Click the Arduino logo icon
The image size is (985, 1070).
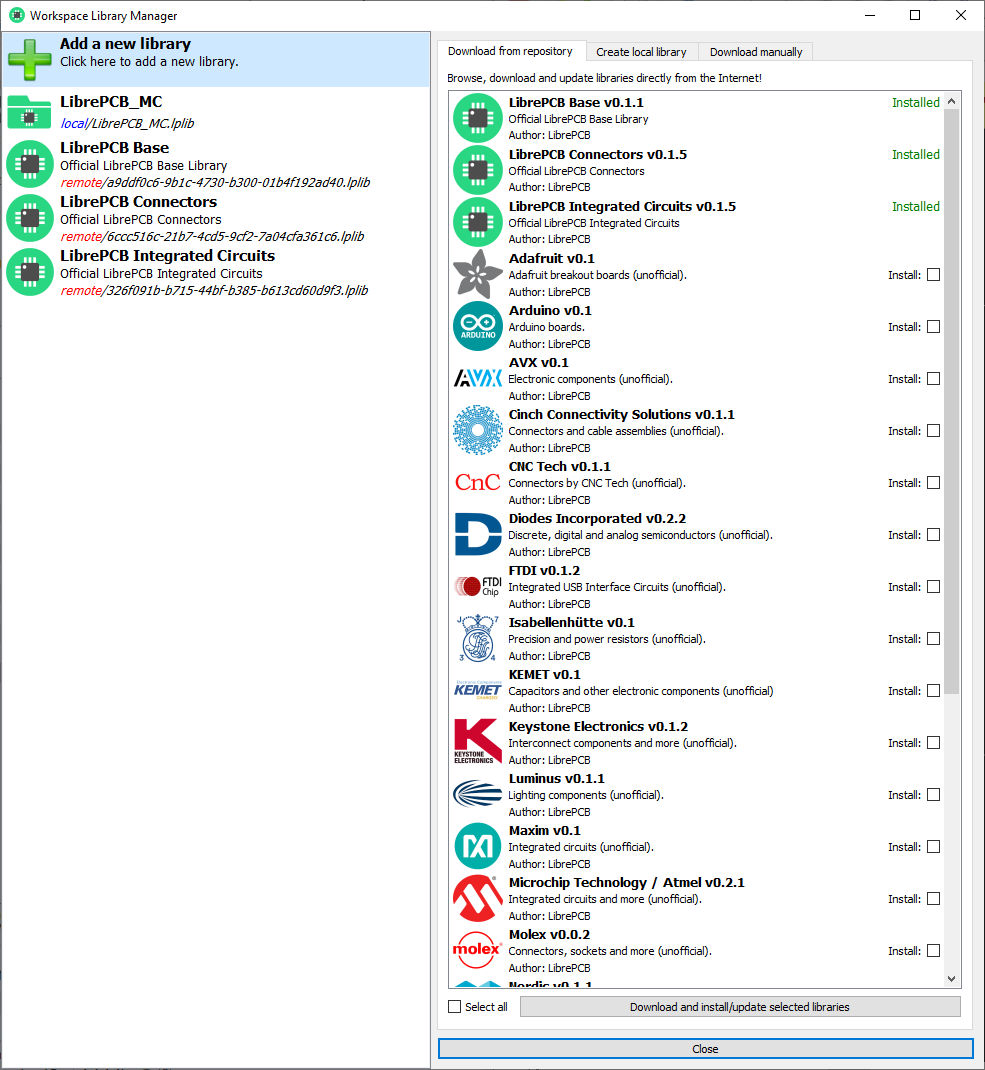point(478,326)
